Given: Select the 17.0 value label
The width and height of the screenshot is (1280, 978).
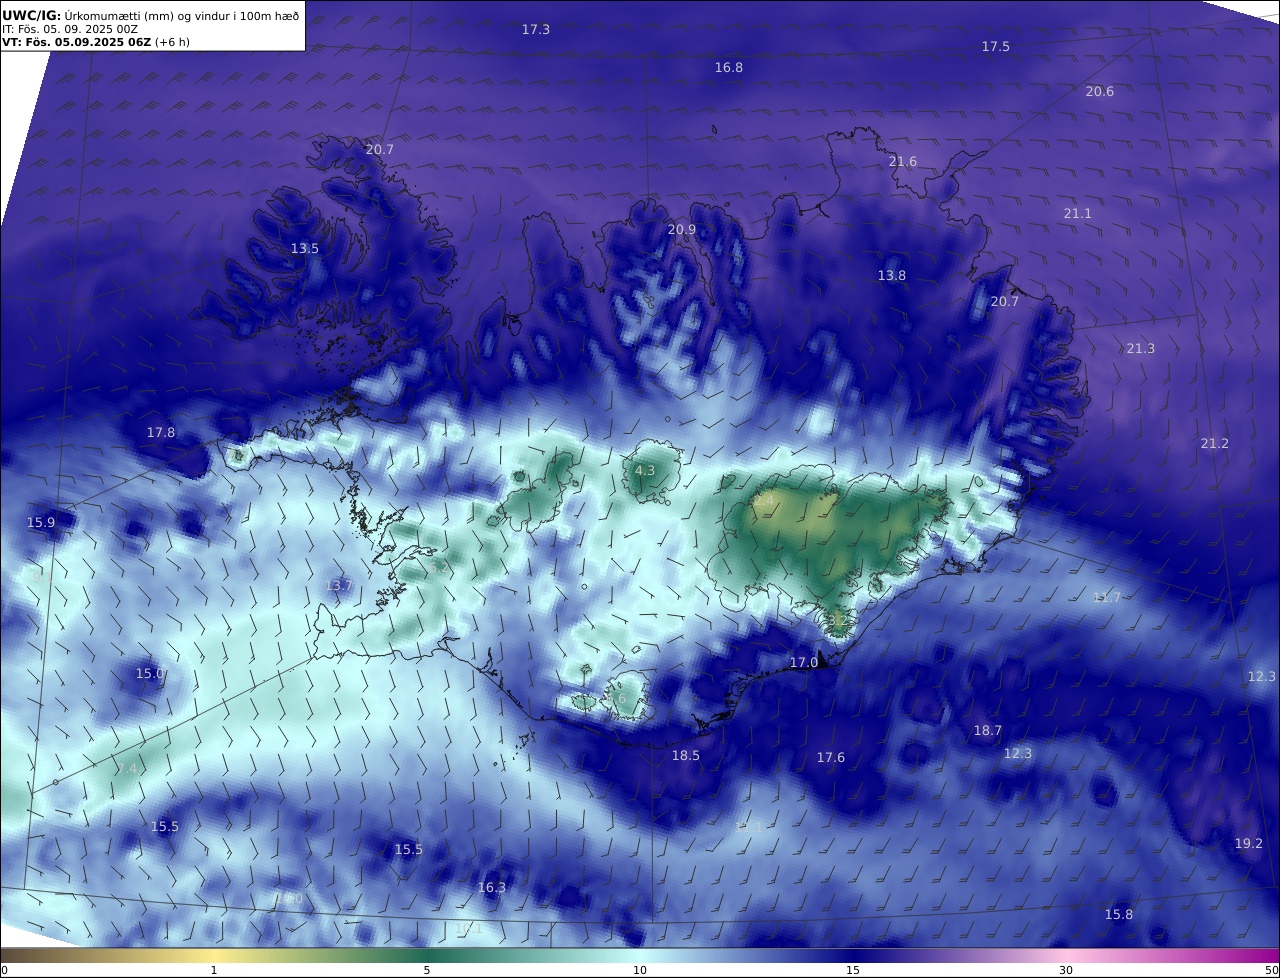Looking at the screenshot, I should (804, 663).
